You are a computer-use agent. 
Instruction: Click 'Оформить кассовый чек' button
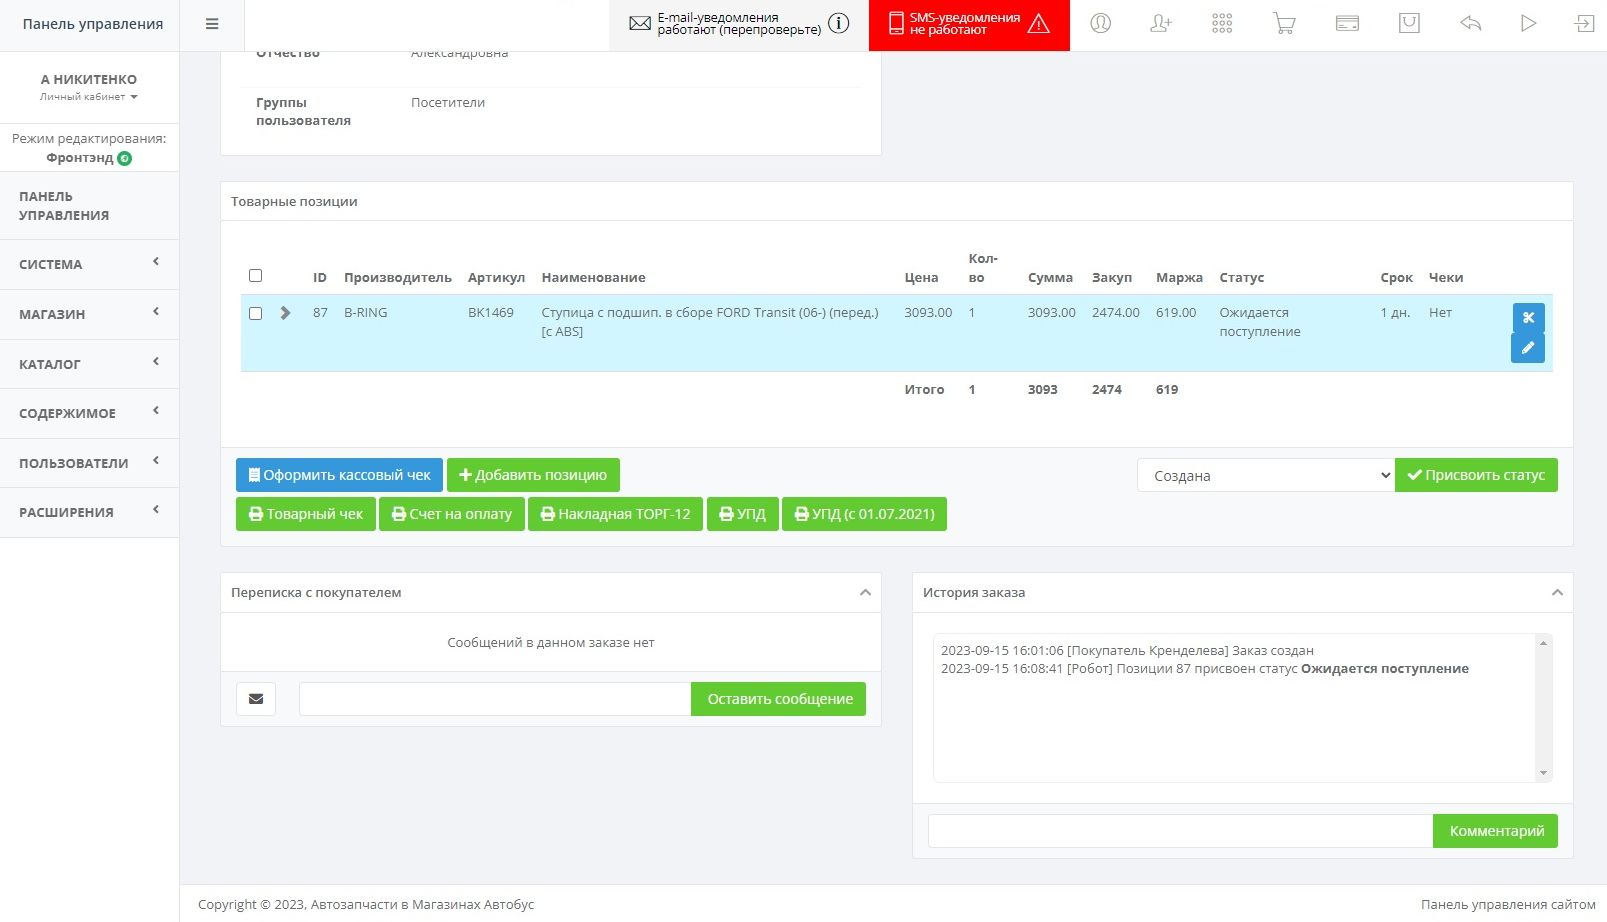[339, 475]
